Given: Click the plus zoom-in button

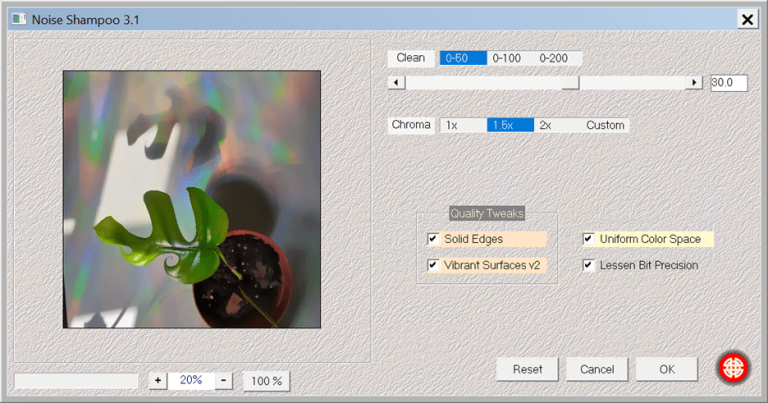Looking at the screenshot, I should [158, 381].
